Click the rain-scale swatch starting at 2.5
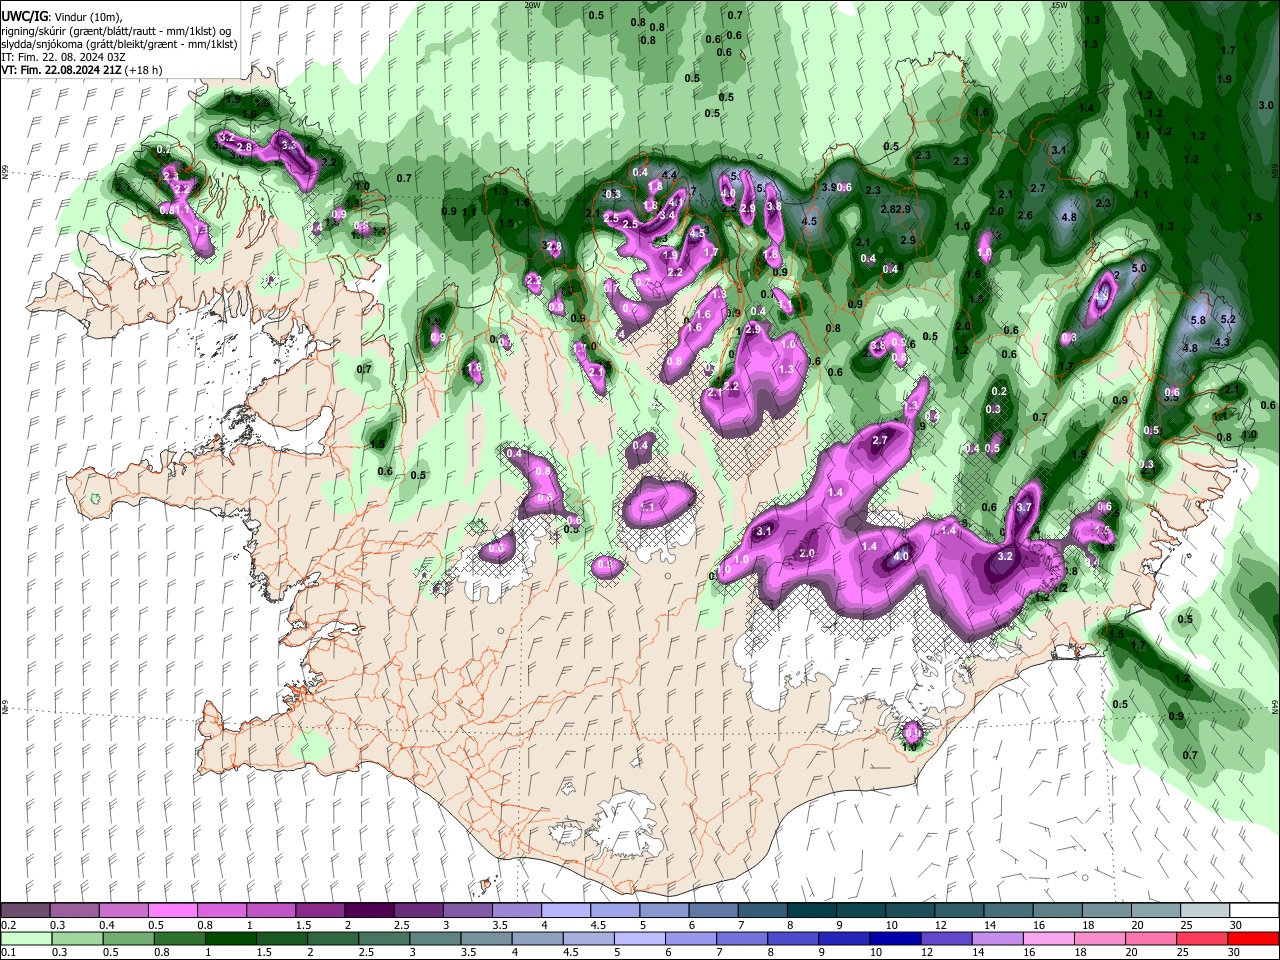Screen dimensions: 1280x960 tap(383, 938)
